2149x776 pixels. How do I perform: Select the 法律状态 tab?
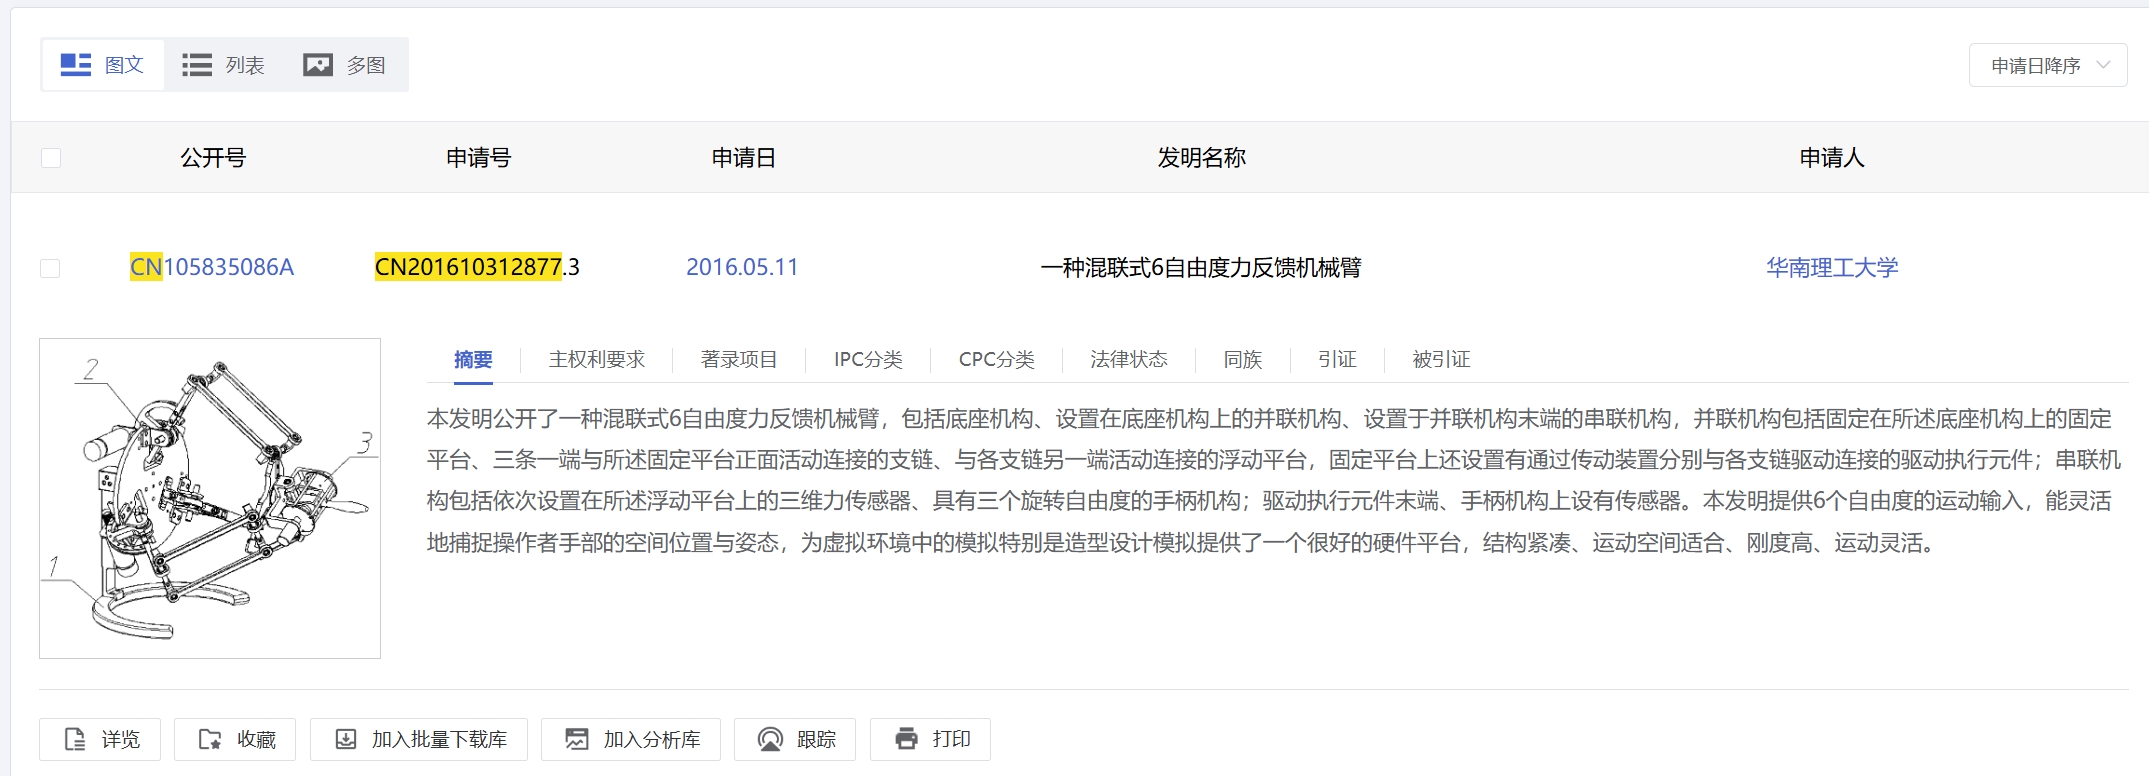1129,359
